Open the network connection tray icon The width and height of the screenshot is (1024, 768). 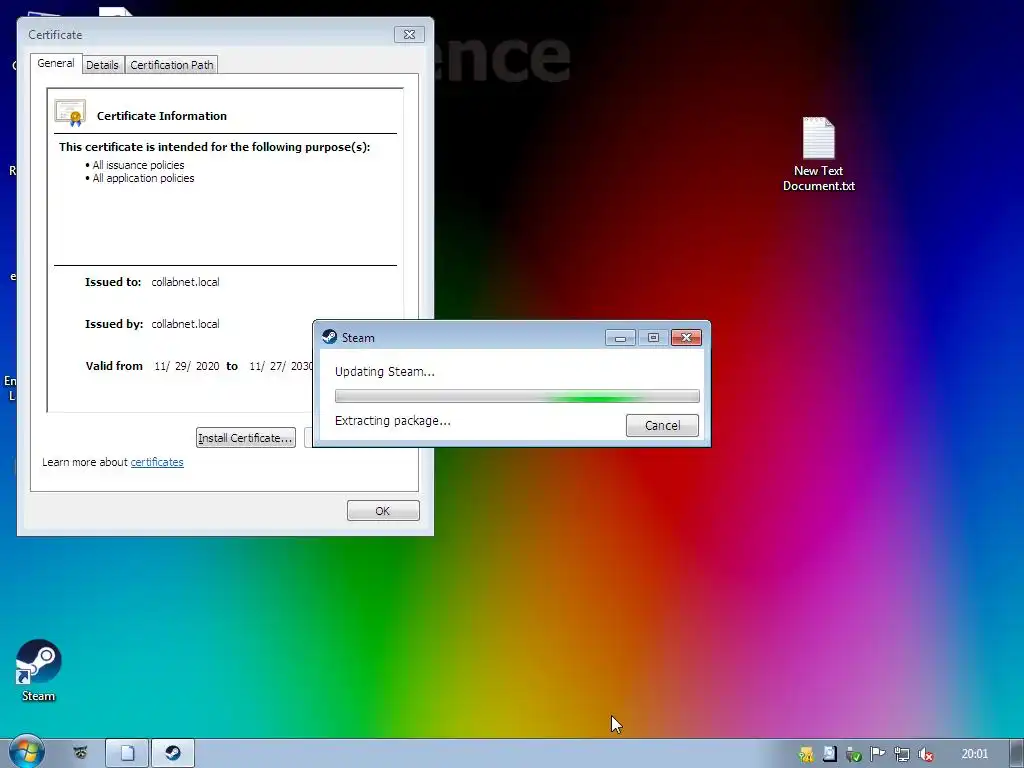pyautogui.click(x=902, y=754)
